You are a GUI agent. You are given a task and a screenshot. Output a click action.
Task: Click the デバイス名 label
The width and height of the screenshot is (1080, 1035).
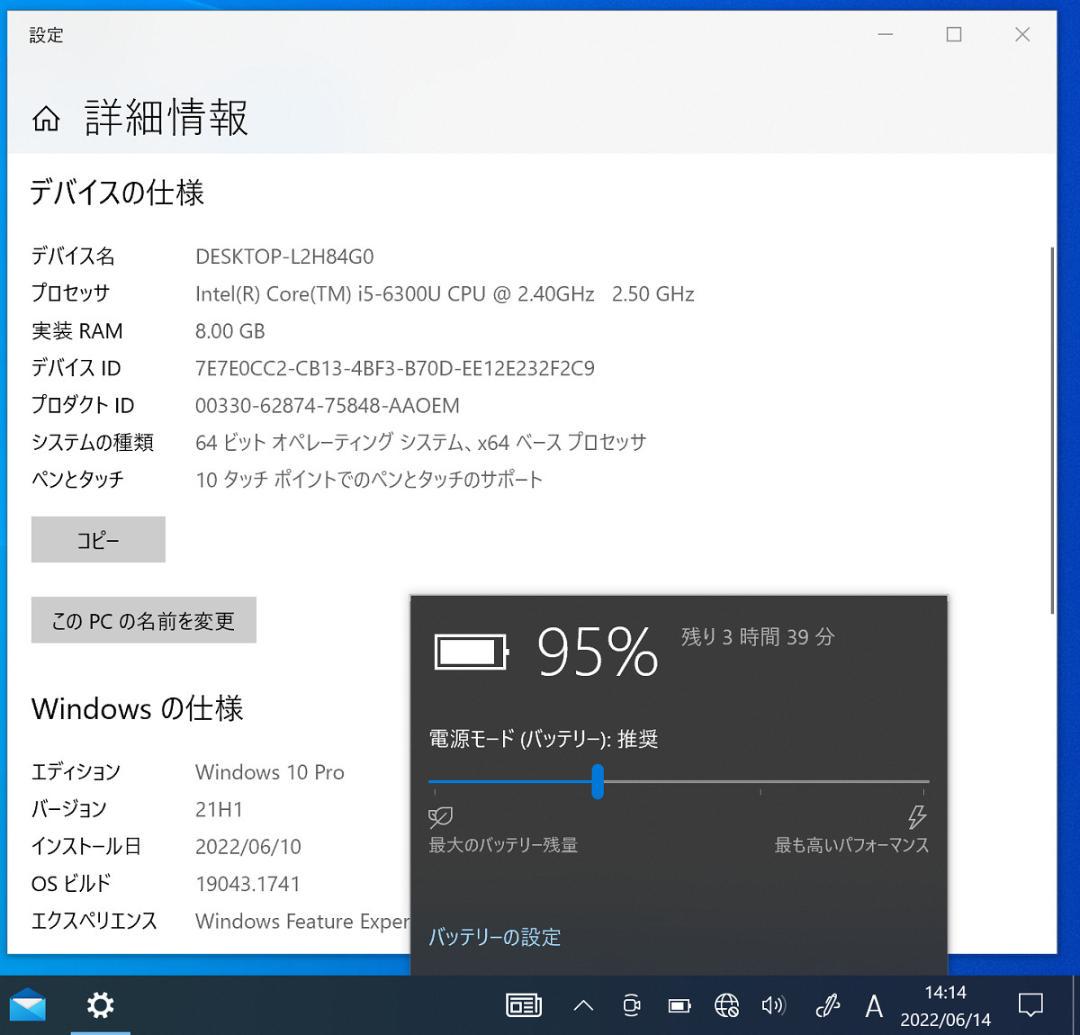(73, 257)
